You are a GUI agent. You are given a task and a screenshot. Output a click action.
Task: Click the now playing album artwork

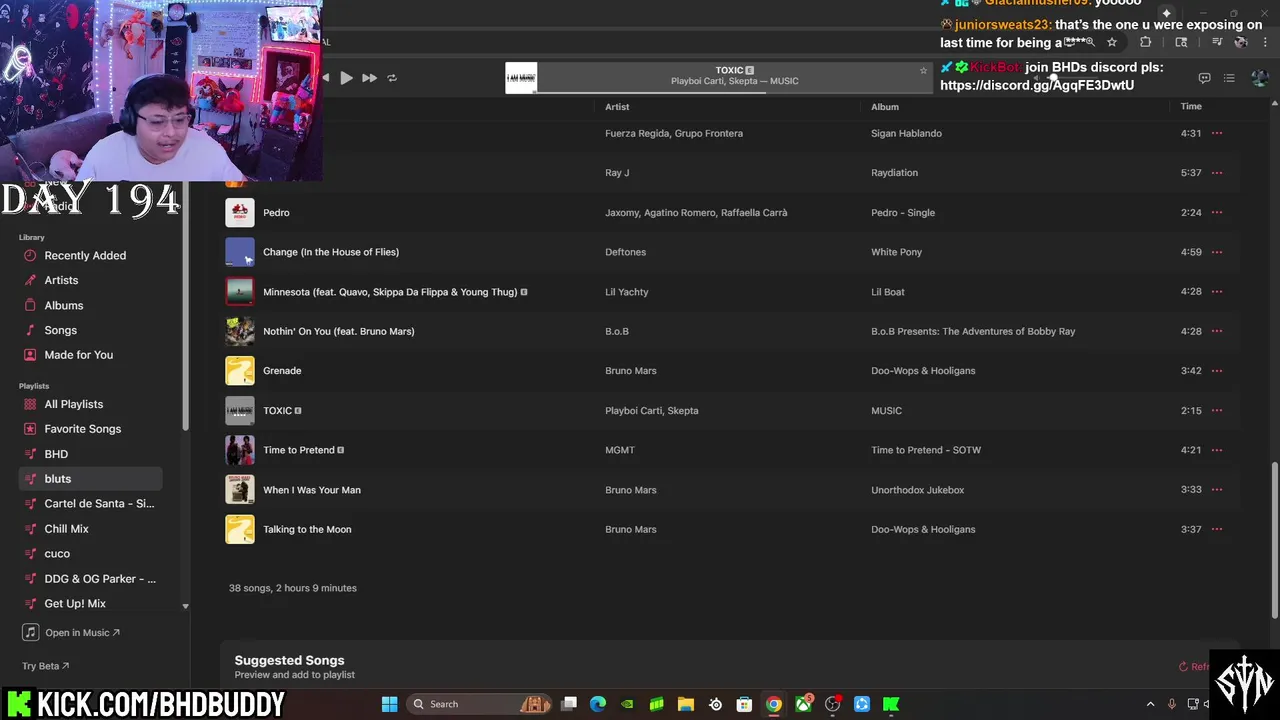tap(521, 78)
